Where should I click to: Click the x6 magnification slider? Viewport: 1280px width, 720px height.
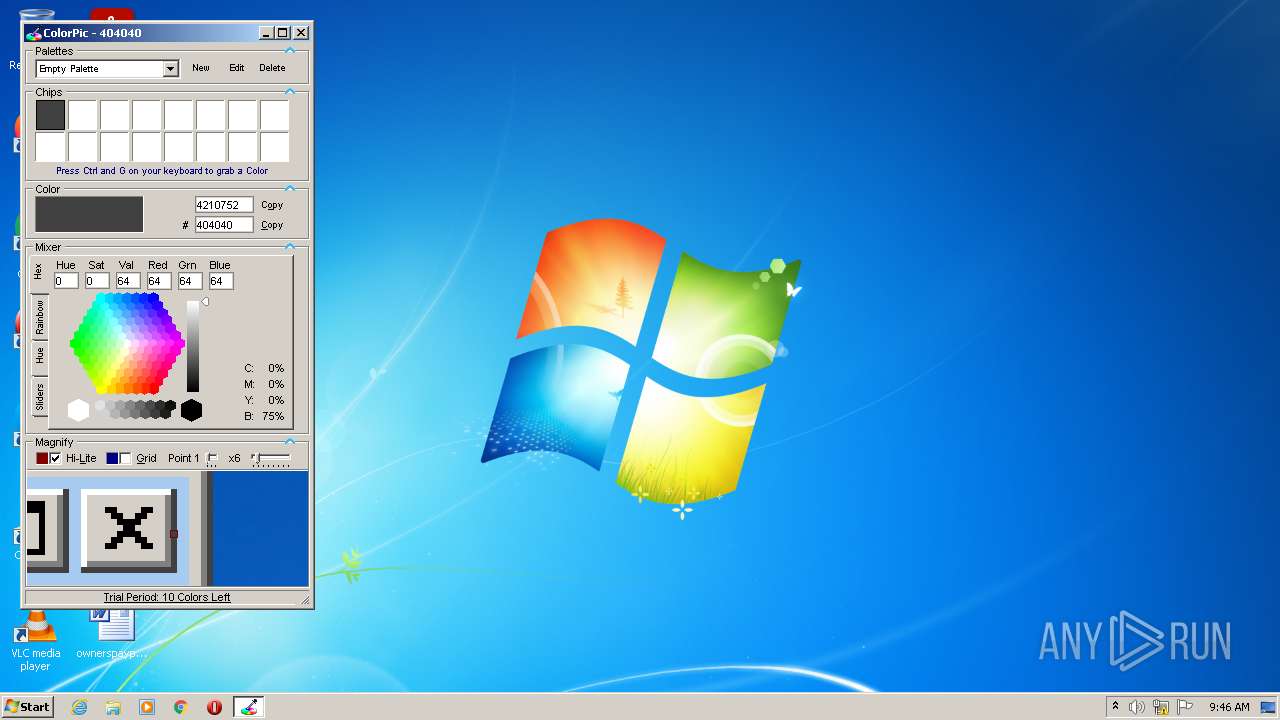[x=271, y=458]
